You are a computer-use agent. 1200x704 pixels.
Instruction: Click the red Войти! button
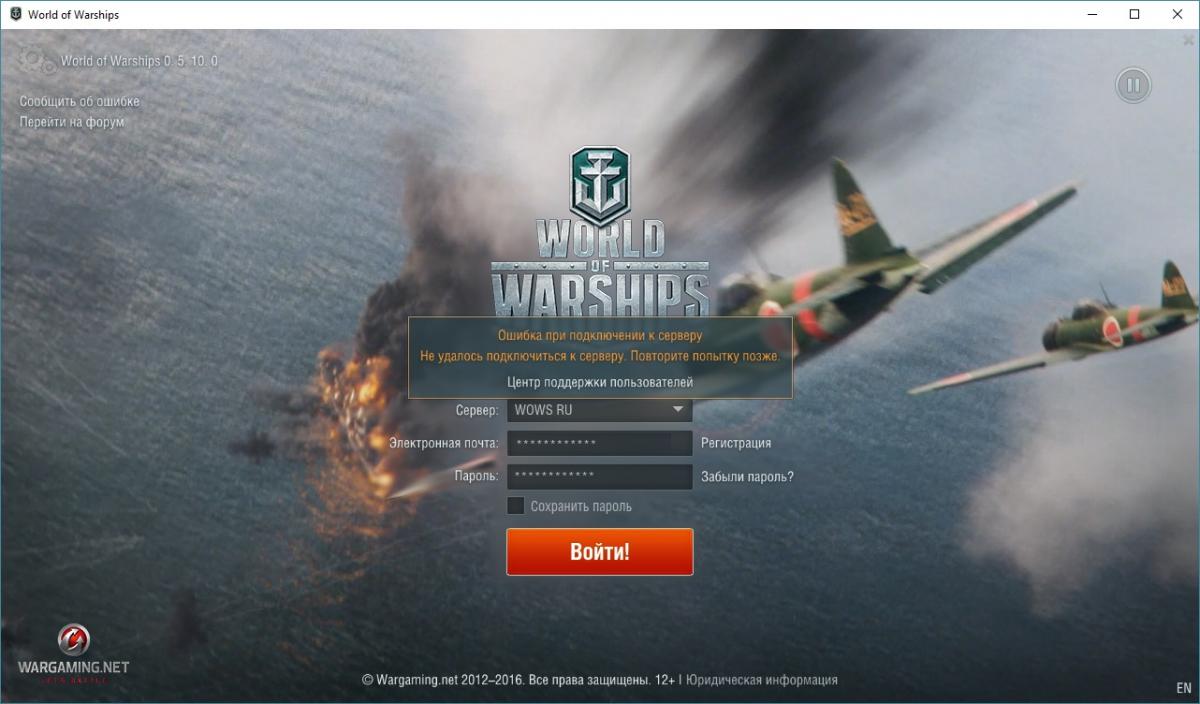coord(600,552)
